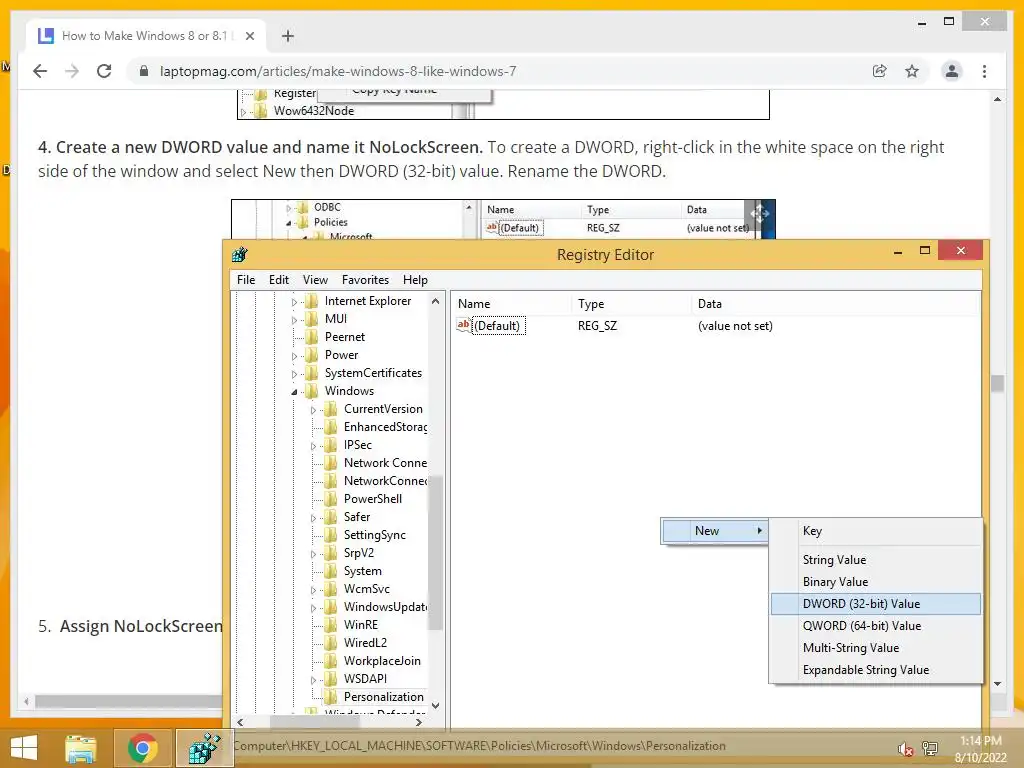
Task: Choose Expandable String Value
Action: coord(876,670)
